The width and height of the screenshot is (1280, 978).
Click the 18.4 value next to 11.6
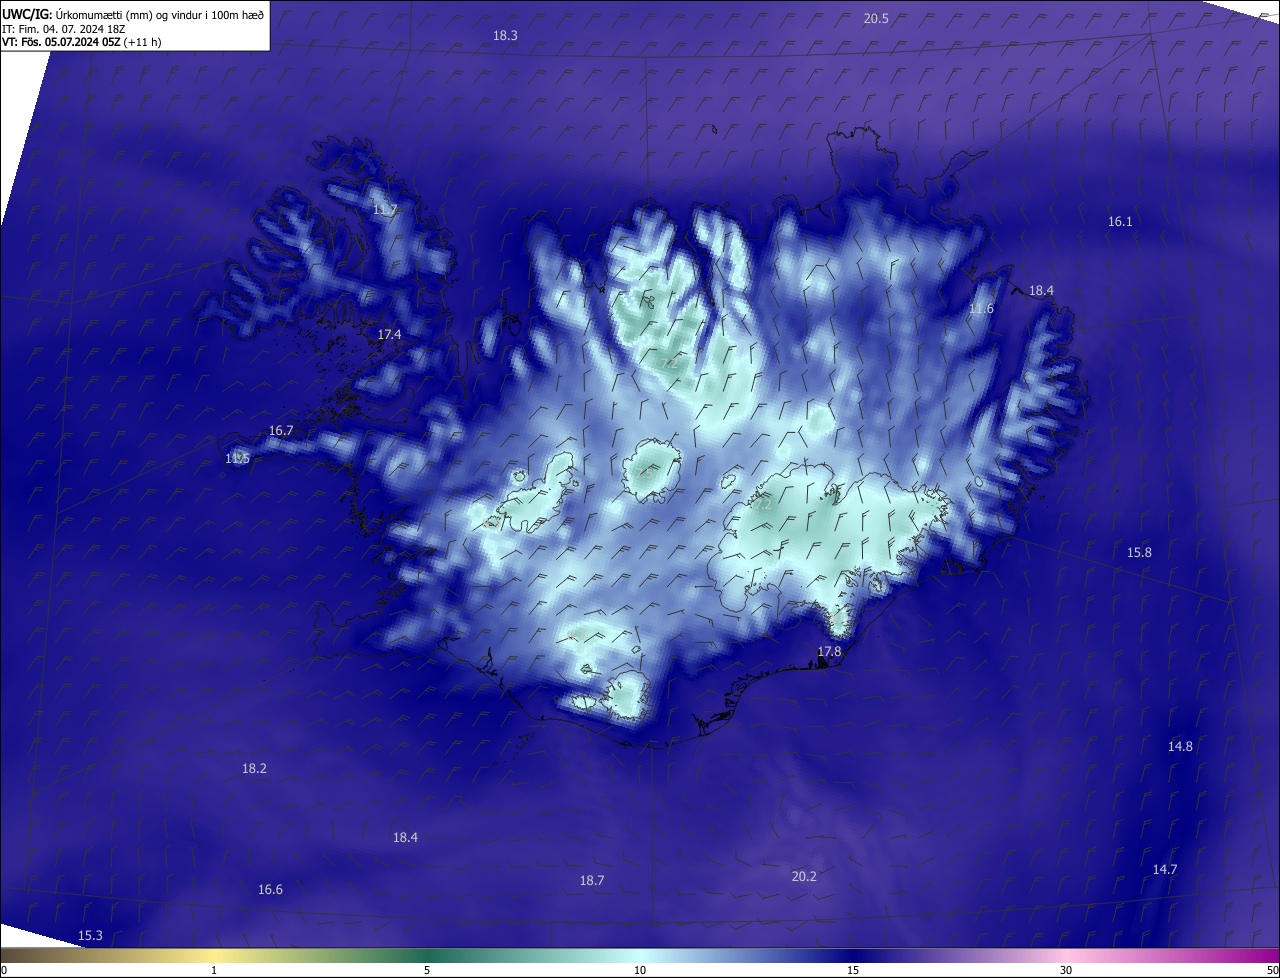[1041, 291]
